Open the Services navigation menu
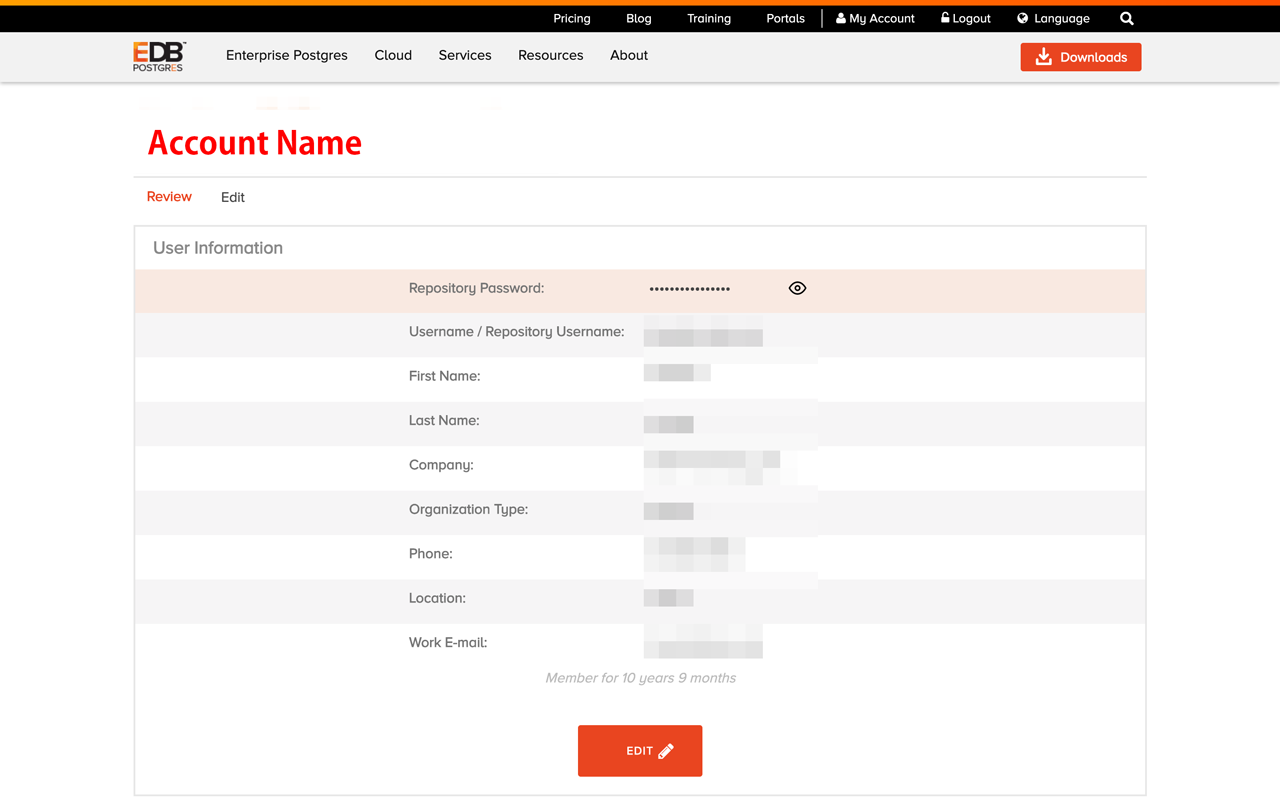This screenshot has height=812, width=1280. (465, 55)
